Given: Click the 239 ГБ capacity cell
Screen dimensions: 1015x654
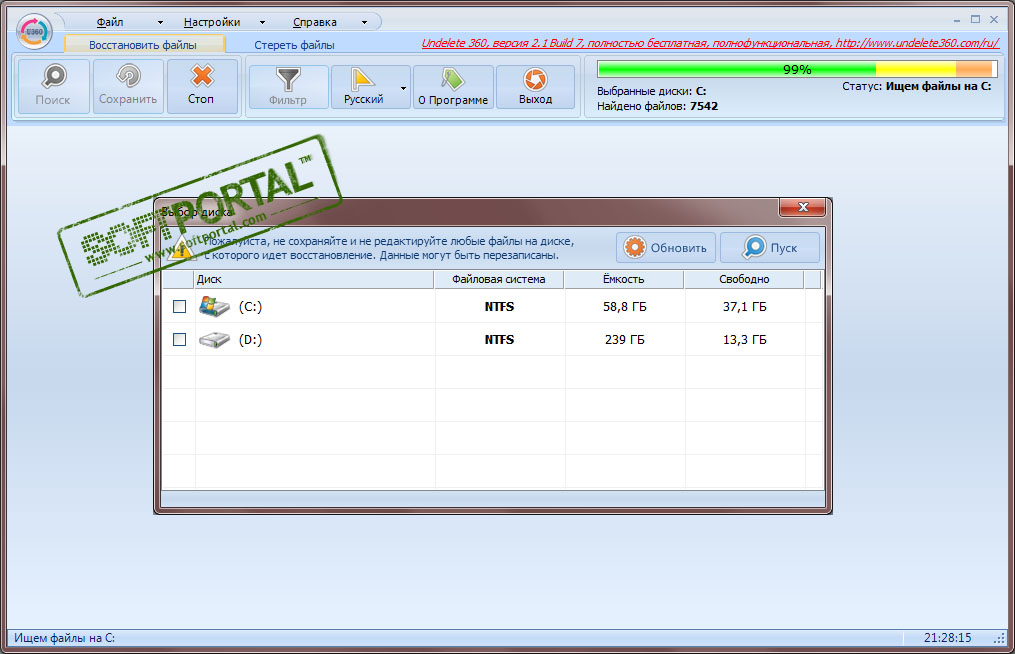Looking at the screenshot, I should (625, 340).
